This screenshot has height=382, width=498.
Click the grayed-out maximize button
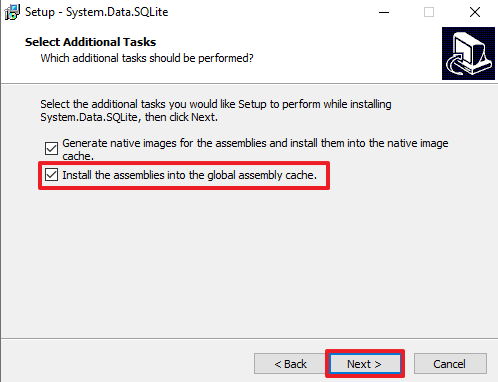tap(429, 12)
